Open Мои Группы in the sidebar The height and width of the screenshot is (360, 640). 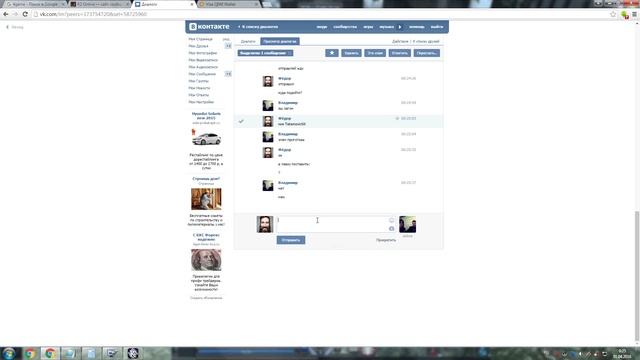tap(198, 81)
